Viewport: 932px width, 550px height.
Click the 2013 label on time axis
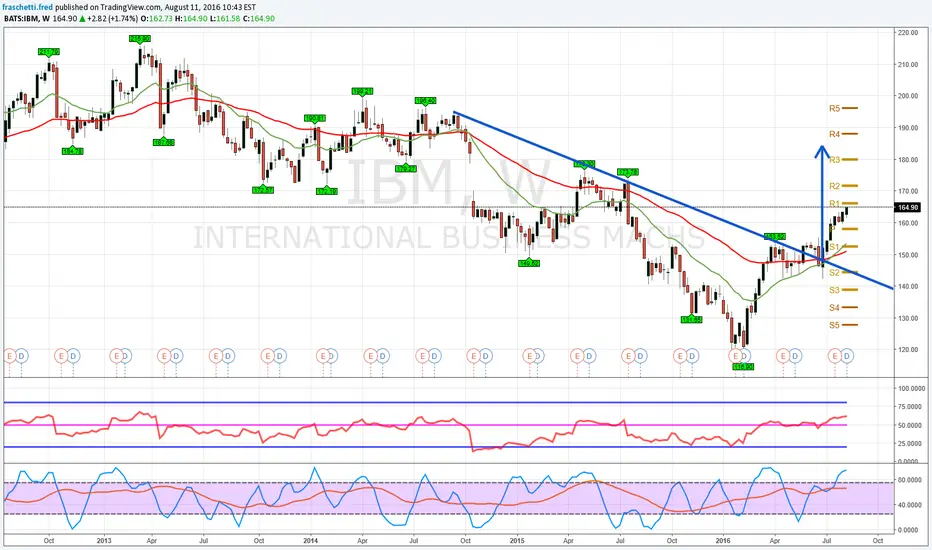tap(104, 540)
